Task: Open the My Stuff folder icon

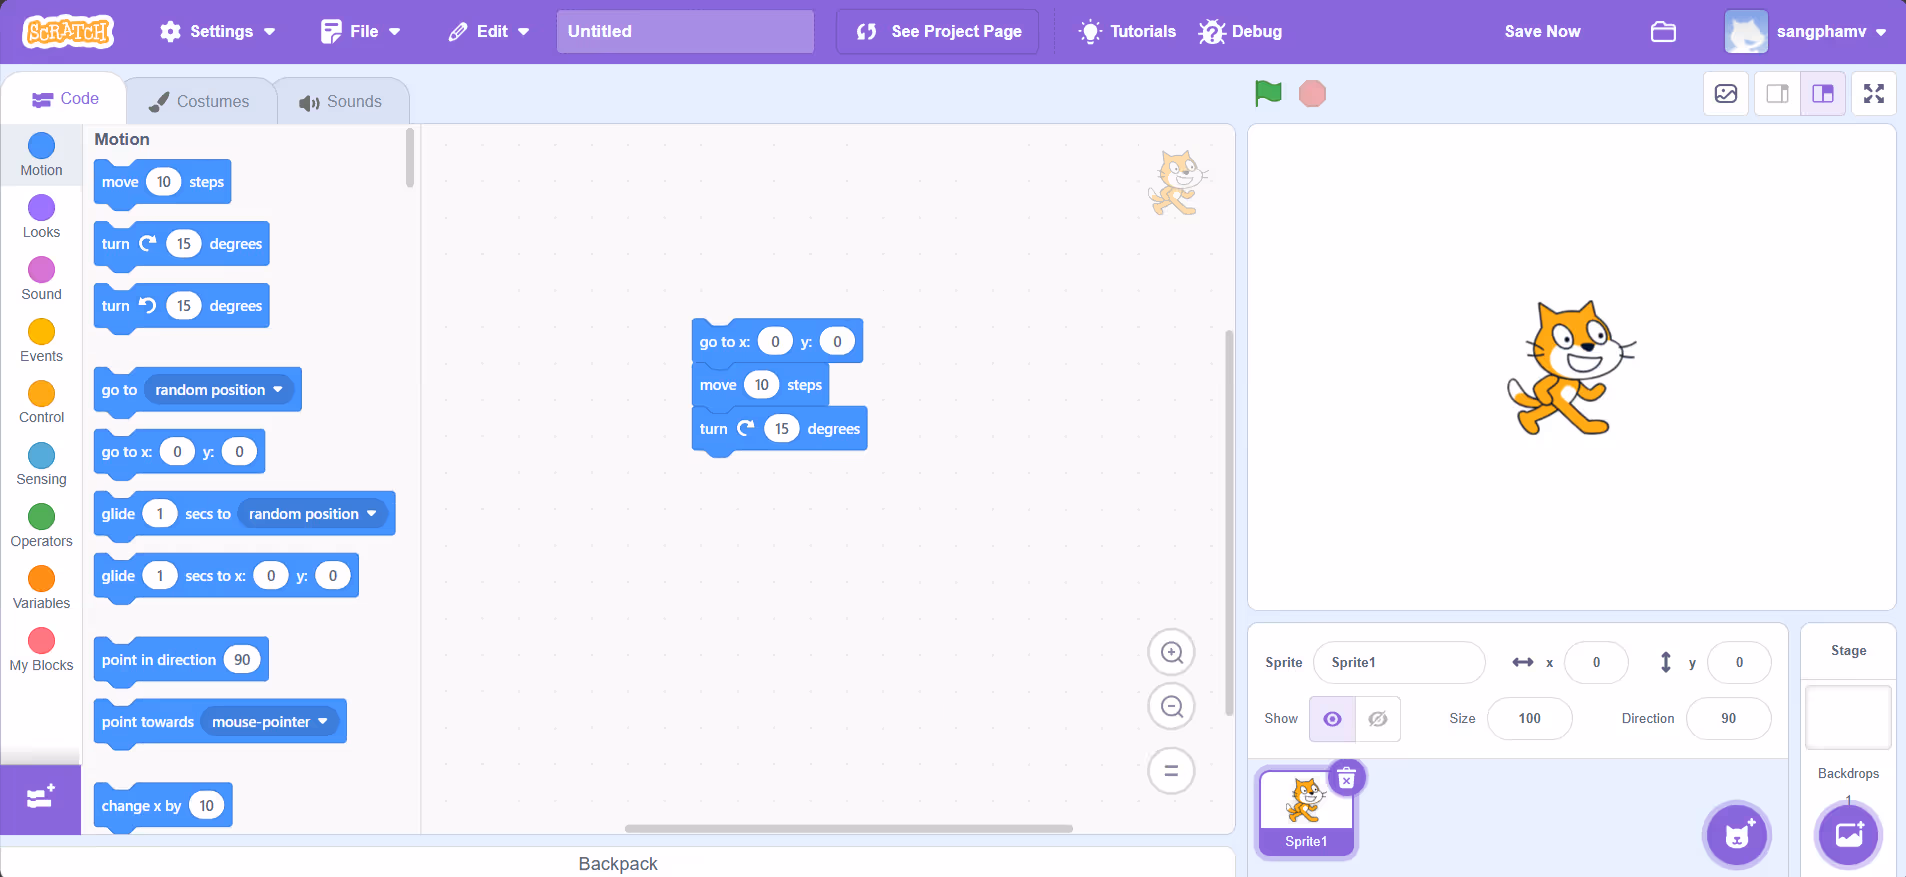Action: tap(1663, 32)
